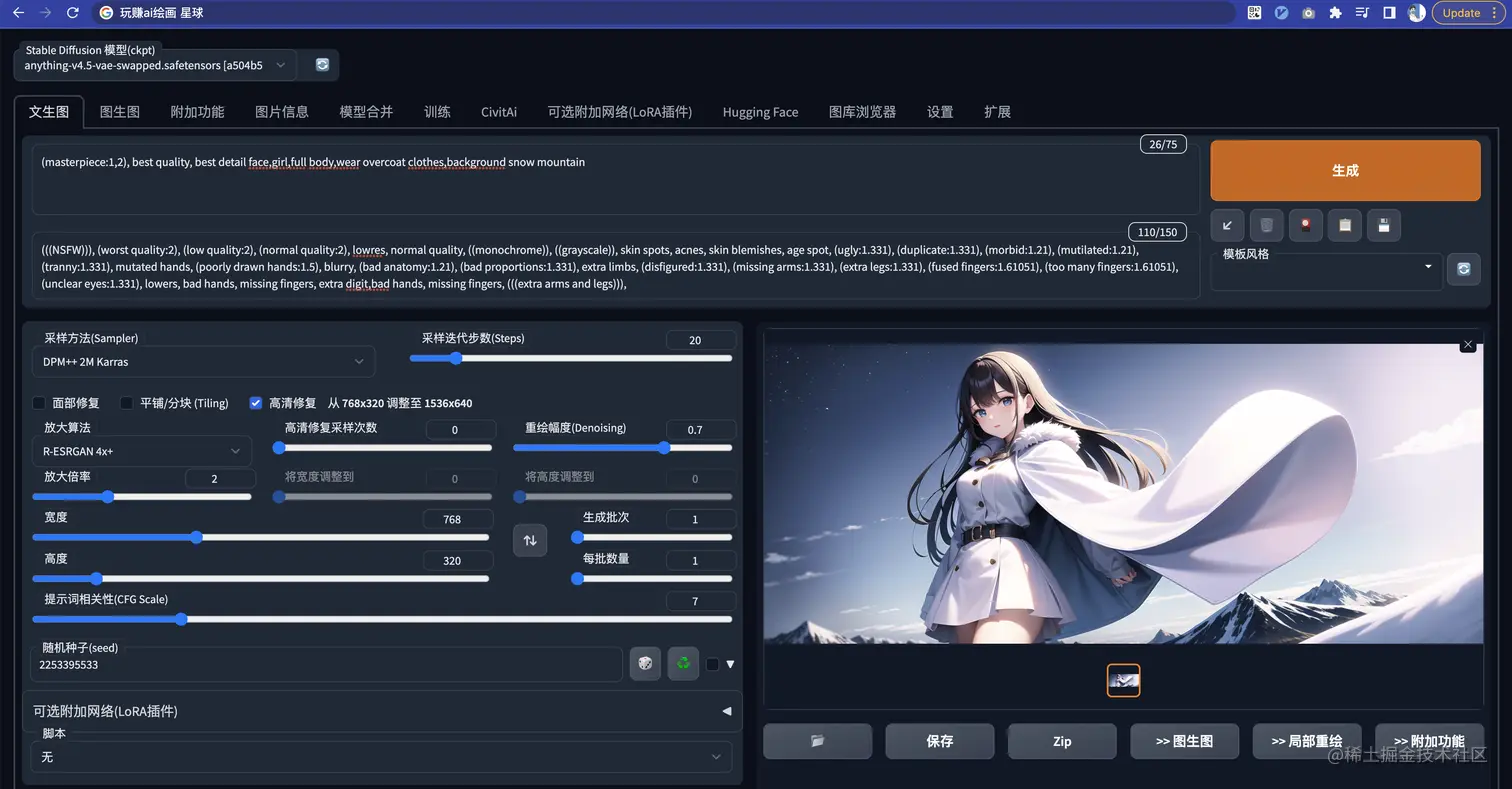Screen dimensions: 1512x789
Task: Open the output folder icon button
Action: click(x=817, y=741)
